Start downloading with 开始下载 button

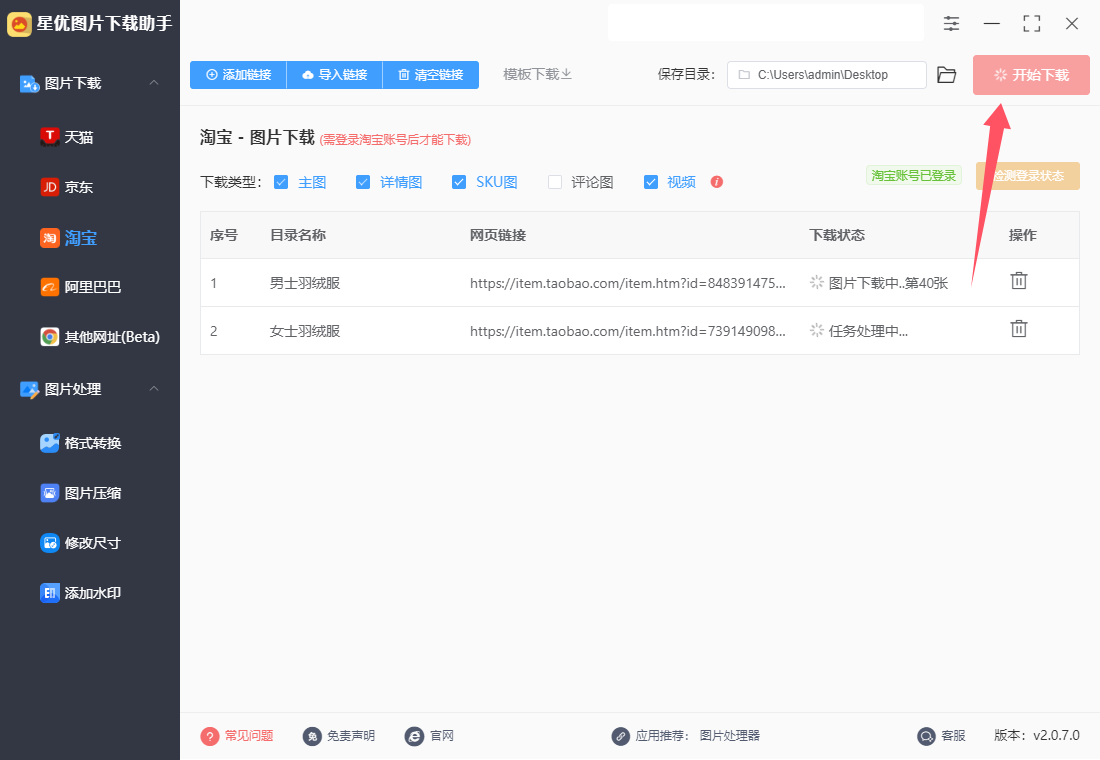tap(1031, 75)
